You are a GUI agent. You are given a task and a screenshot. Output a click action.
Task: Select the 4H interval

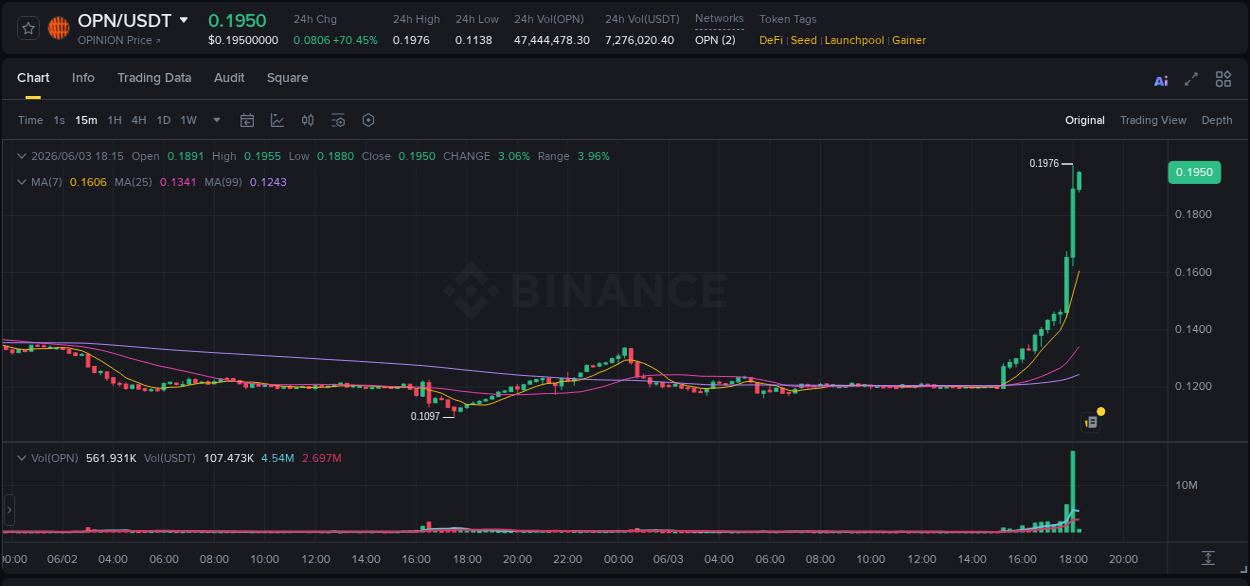(x=138, y=120)
